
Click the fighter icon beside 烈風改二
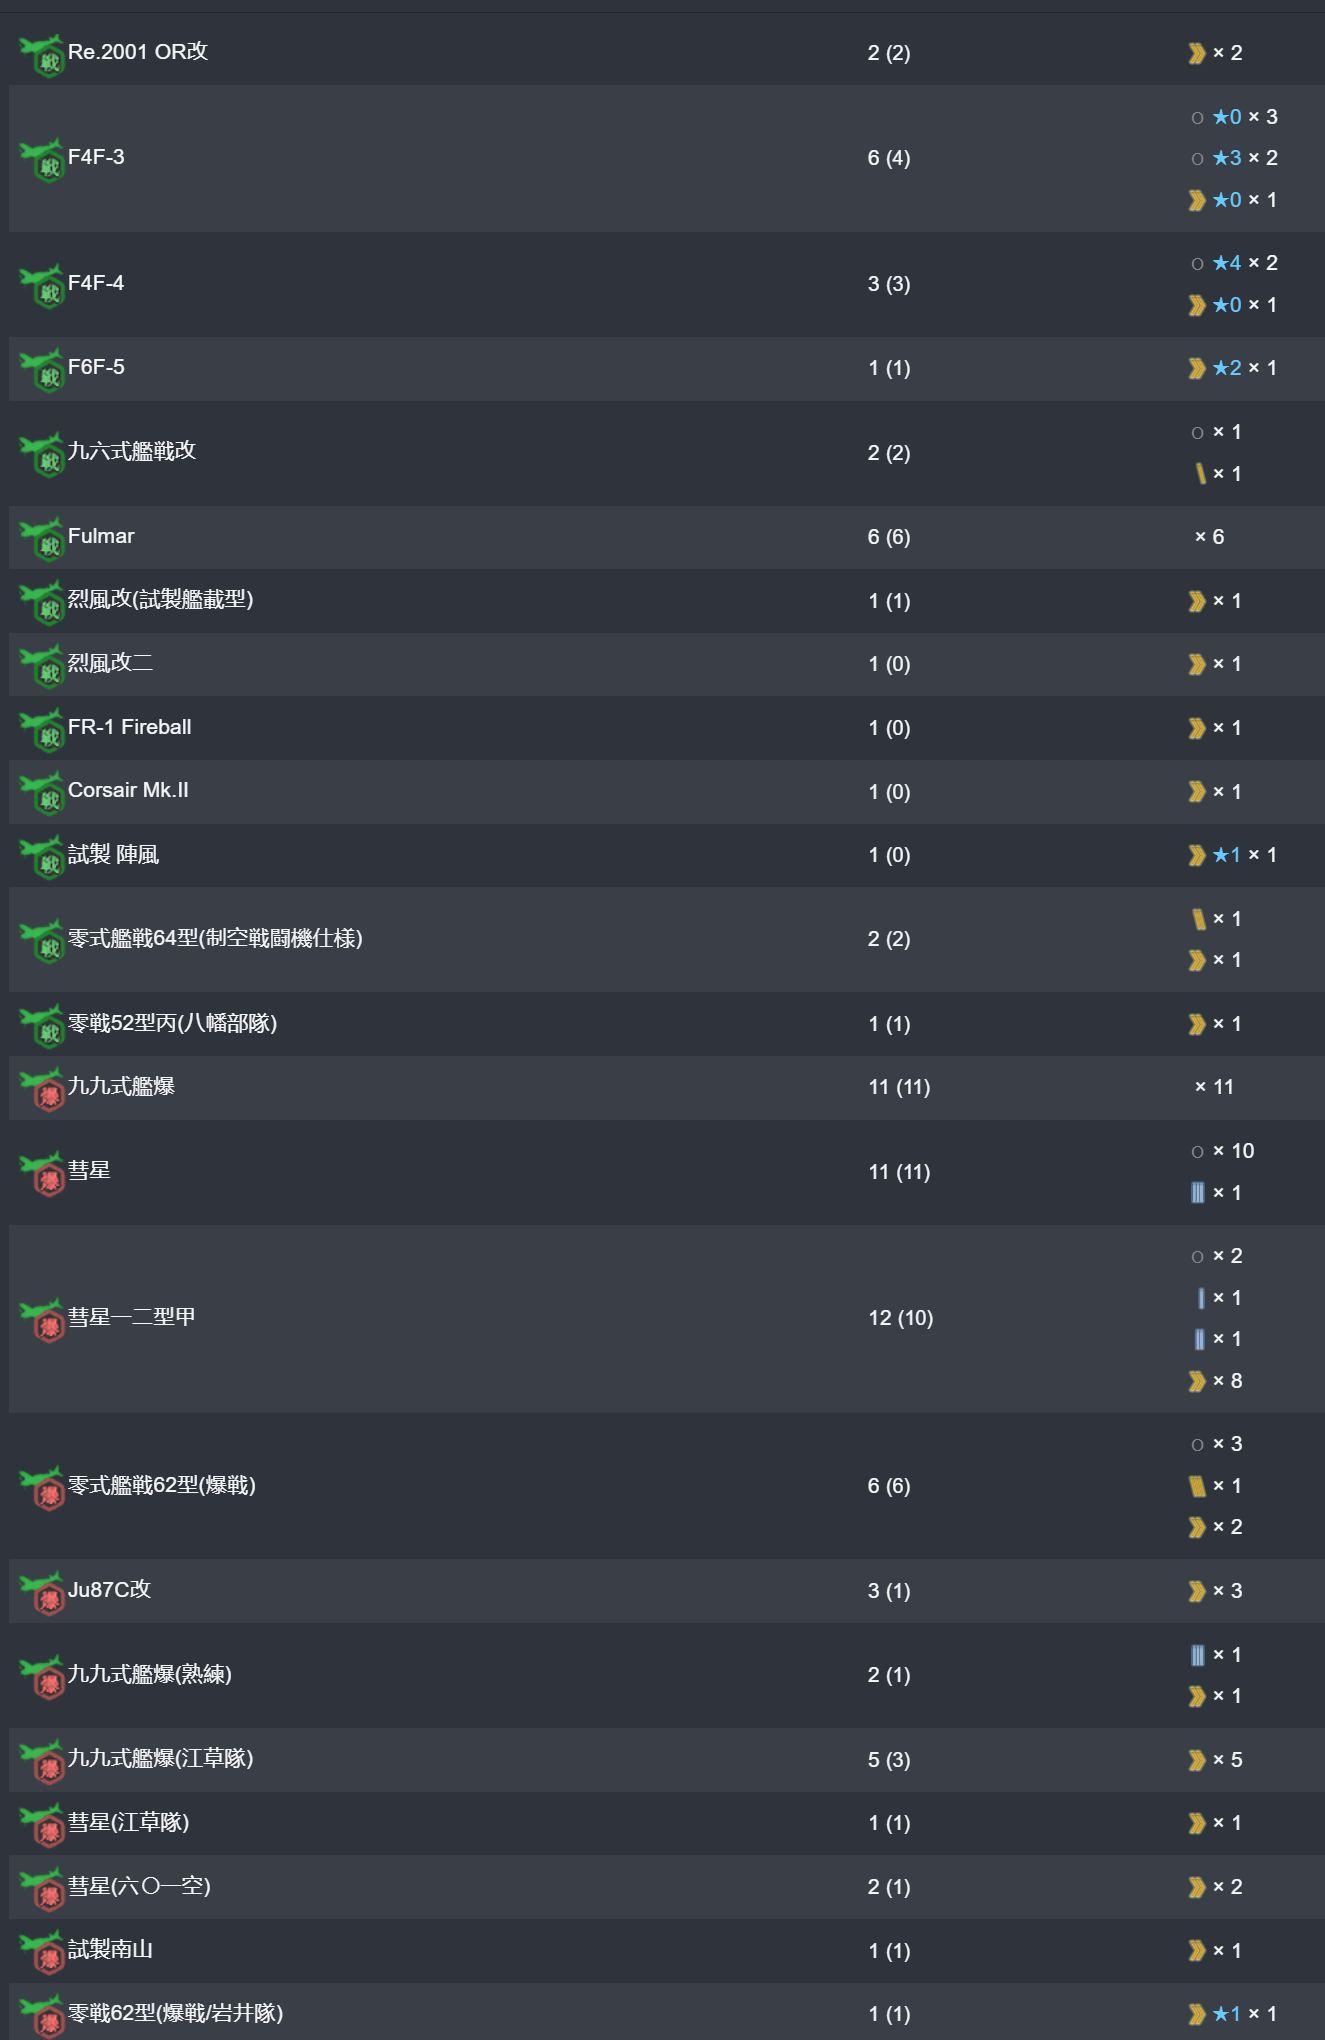42,666
